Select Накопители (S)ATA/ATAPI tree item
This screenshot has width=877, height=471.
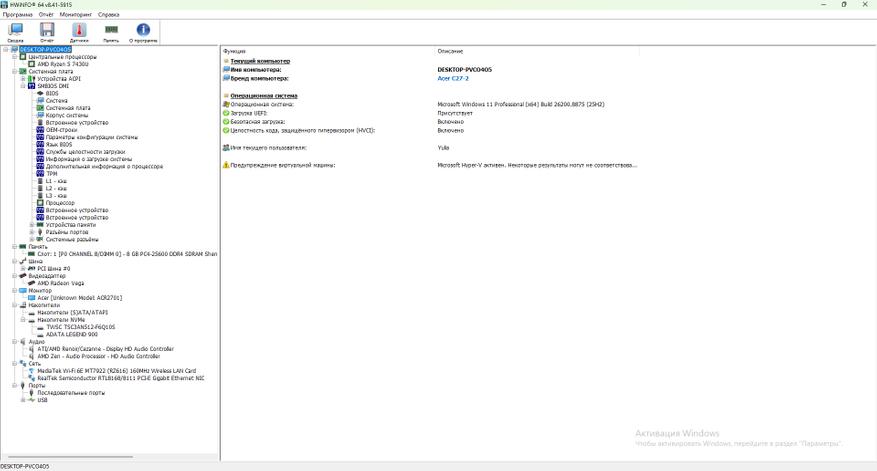[x=73, y=313]
